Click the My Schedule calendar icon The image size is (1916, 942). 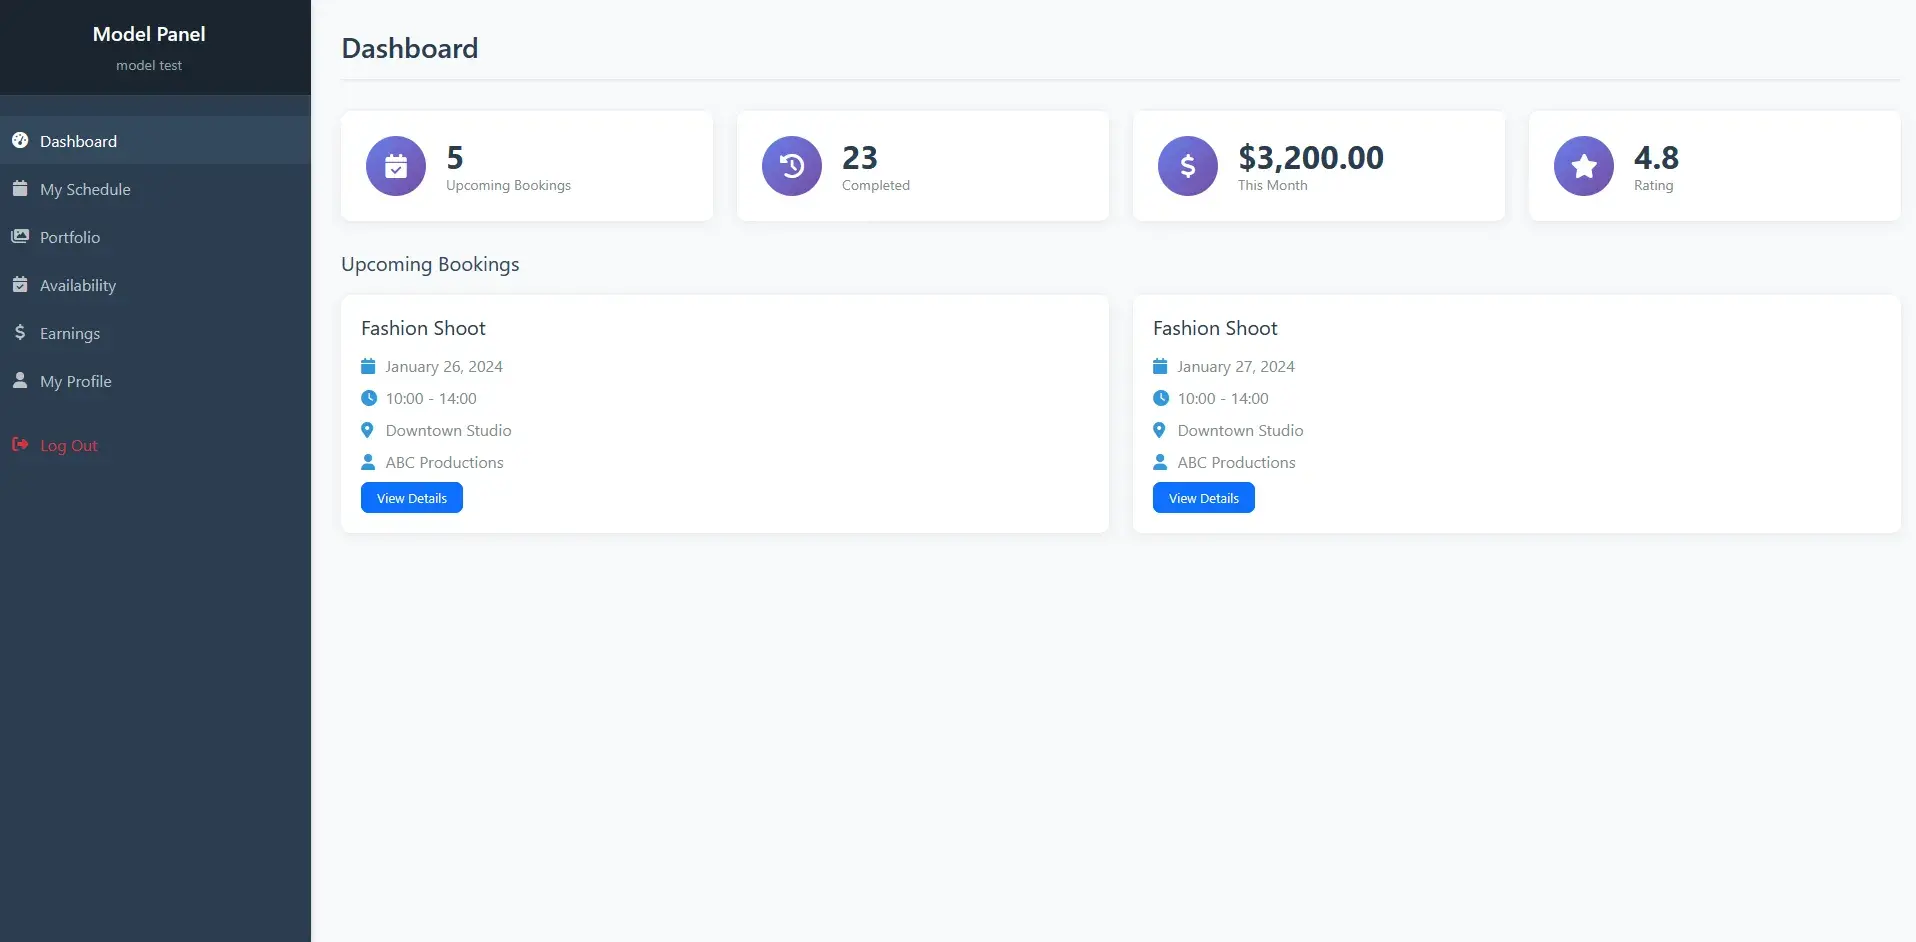(x=20, y=189)
